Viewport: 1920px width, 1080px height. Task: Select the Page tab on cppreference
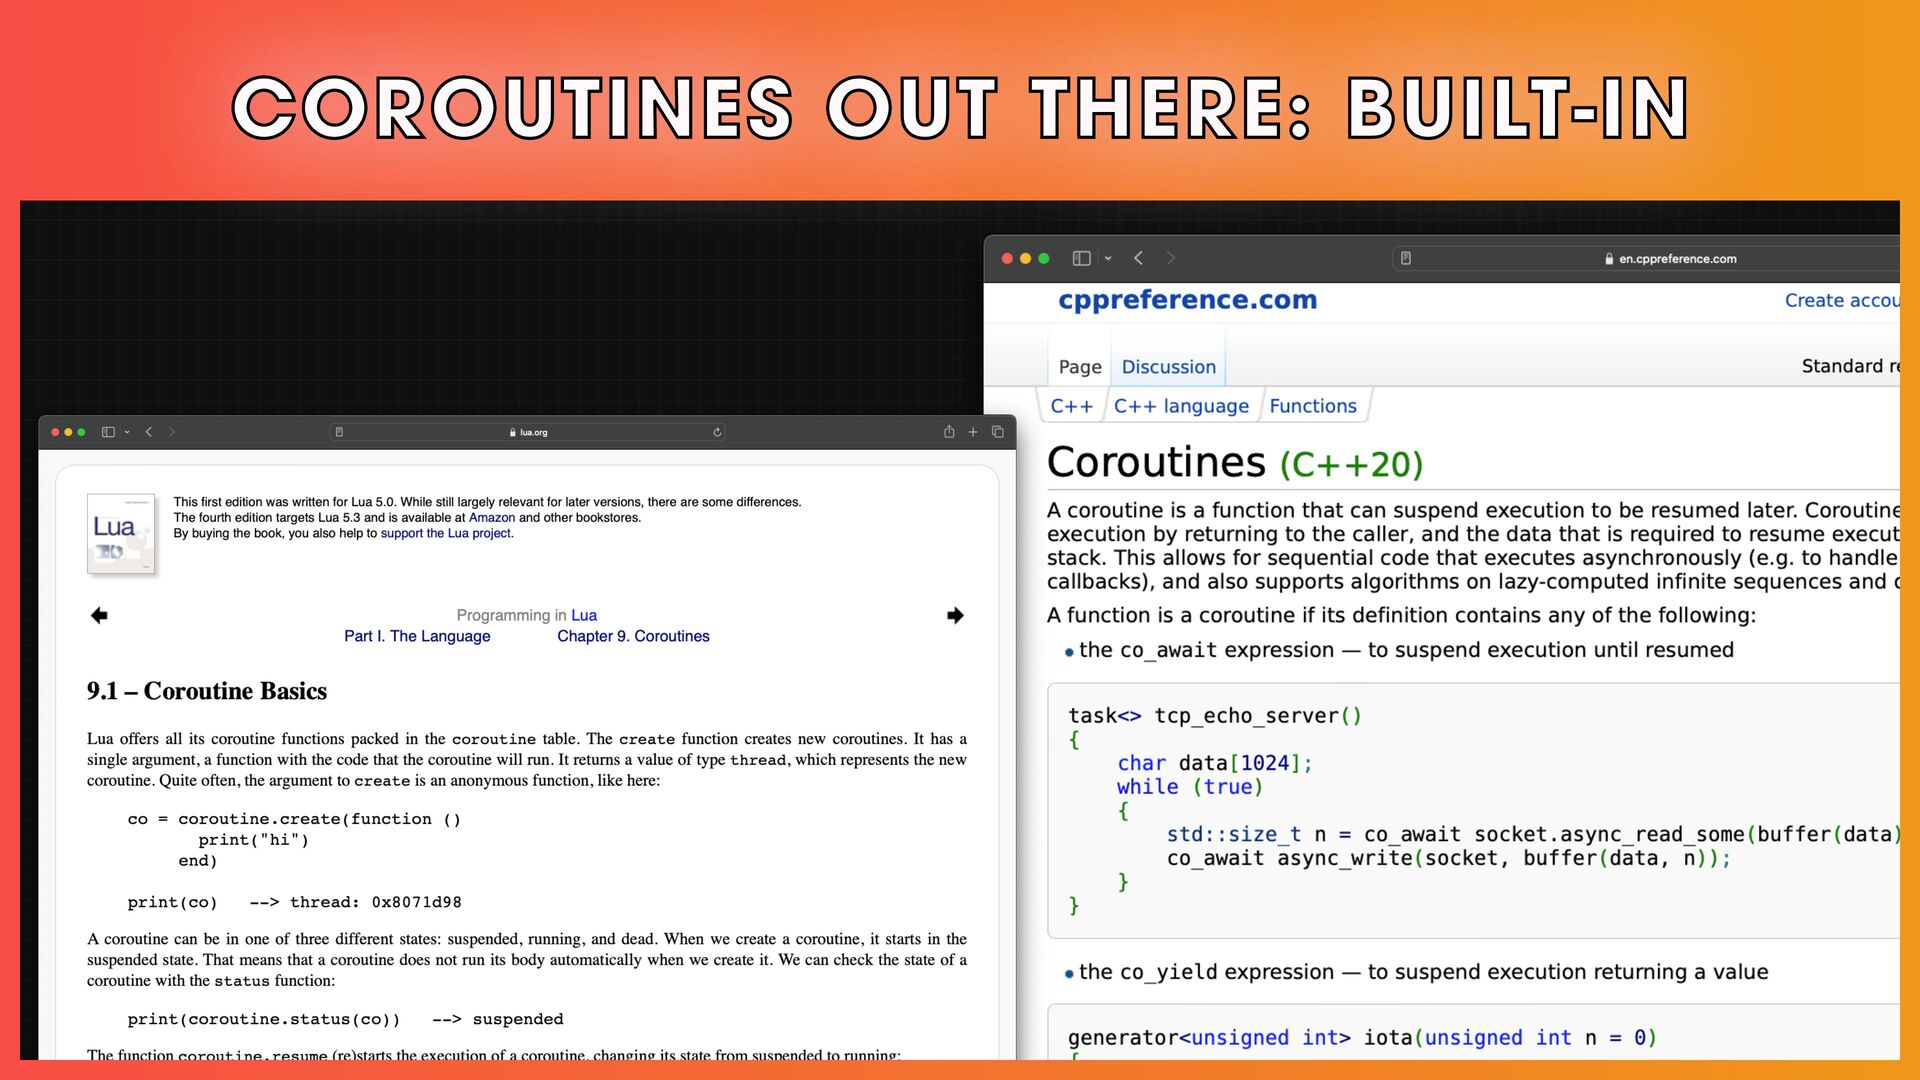pyautogui.click(x=1079, y=367)
